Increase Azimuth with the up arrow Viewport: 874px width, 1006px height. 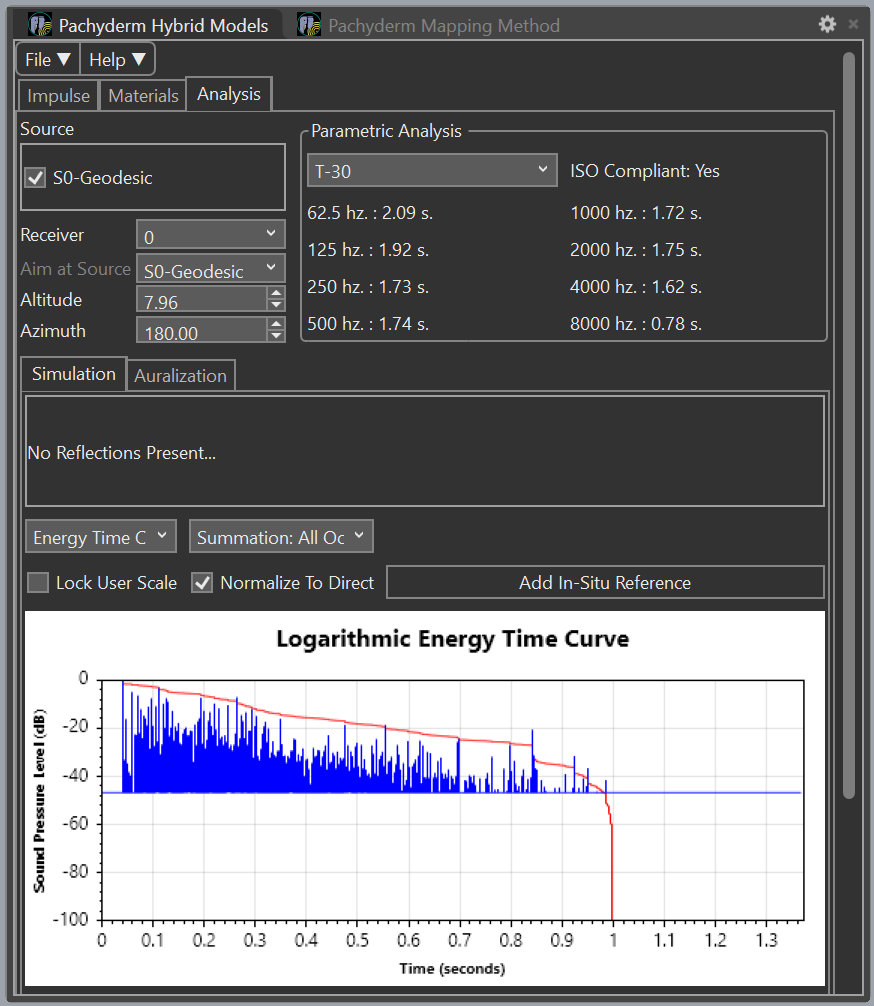tap(276, 325)
